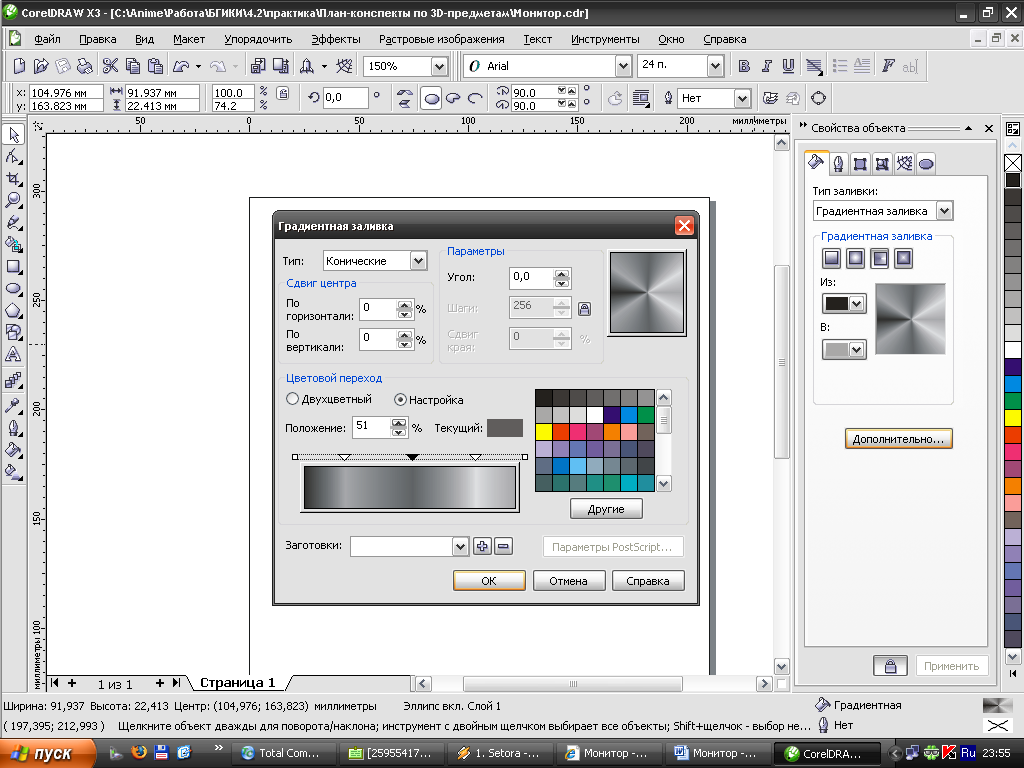Open the zoom level 150% dropdown
The width and height of the screenshot is (1024, 768).
pos(440,66)
